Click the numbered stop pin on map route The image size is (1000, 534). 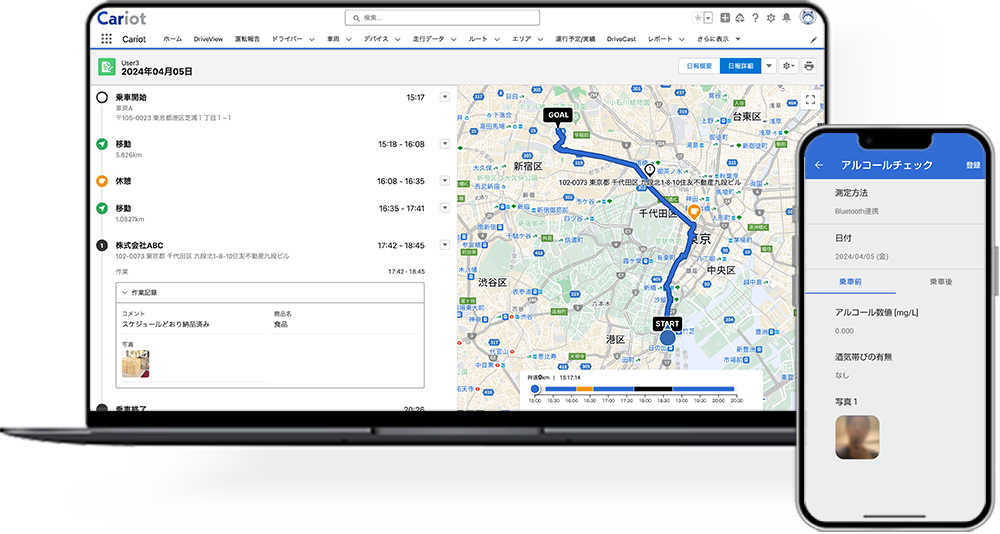pos(649,170)
